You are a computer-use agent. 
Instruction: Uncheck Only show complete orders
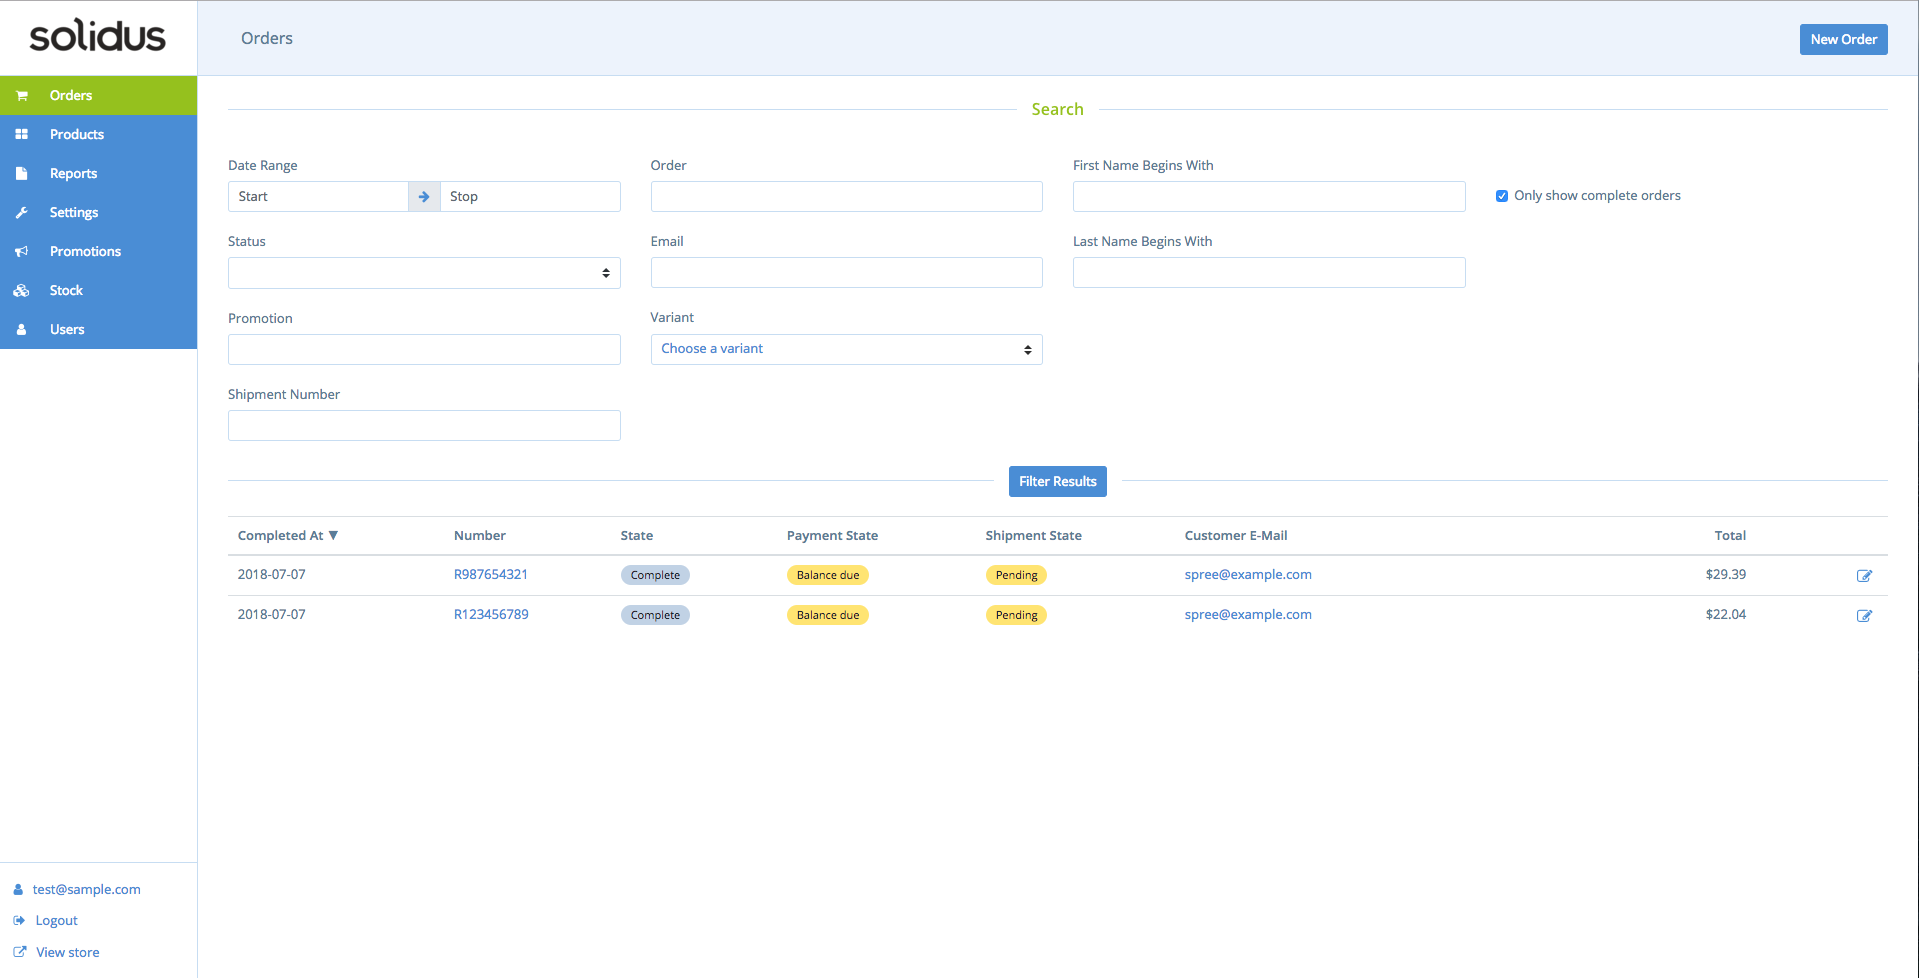click(x=1501, y=195)
